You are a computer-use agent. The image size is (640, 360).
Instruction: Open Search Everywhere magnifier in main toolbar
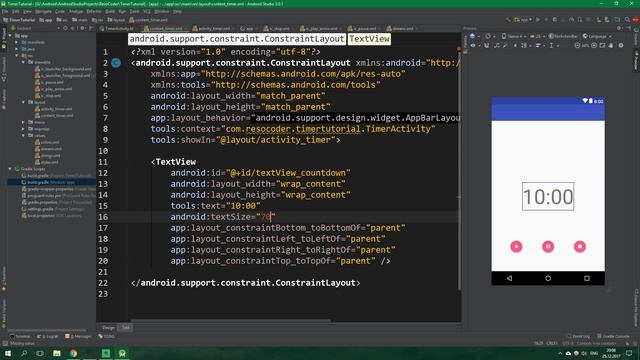(627, 20)
